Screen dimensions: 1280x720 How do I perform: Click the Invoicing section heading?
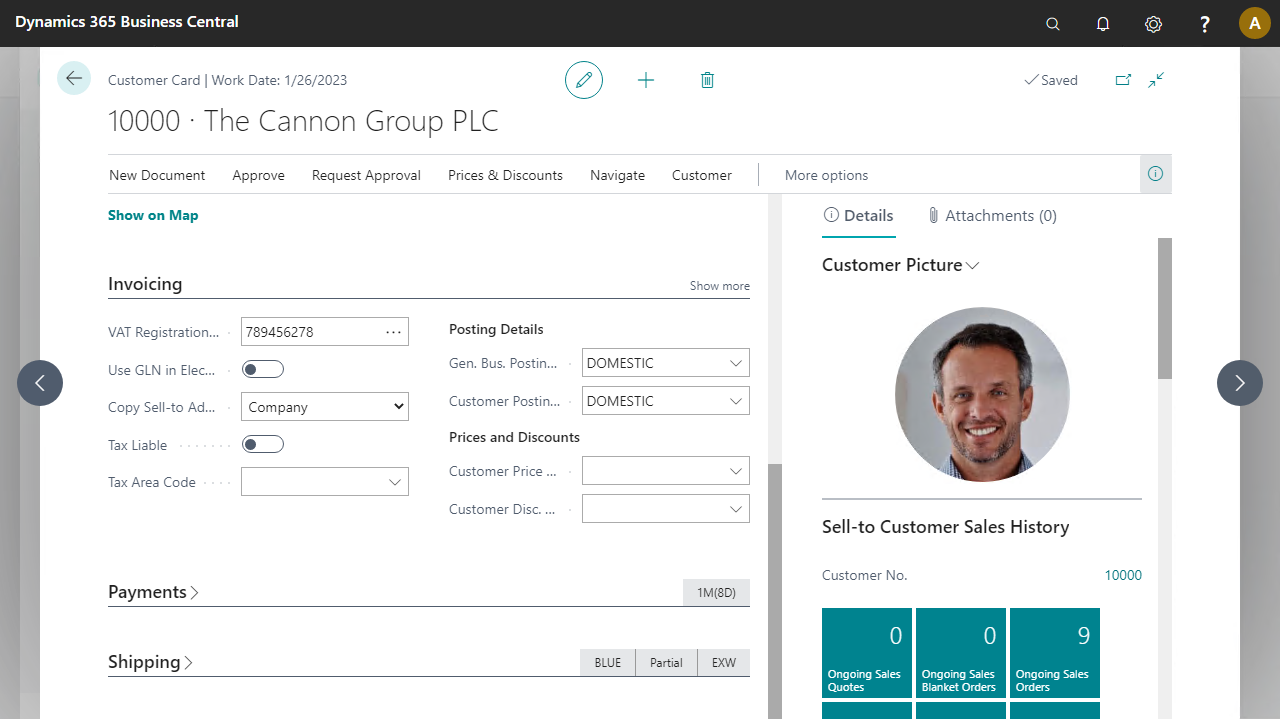tap(145, 284)
